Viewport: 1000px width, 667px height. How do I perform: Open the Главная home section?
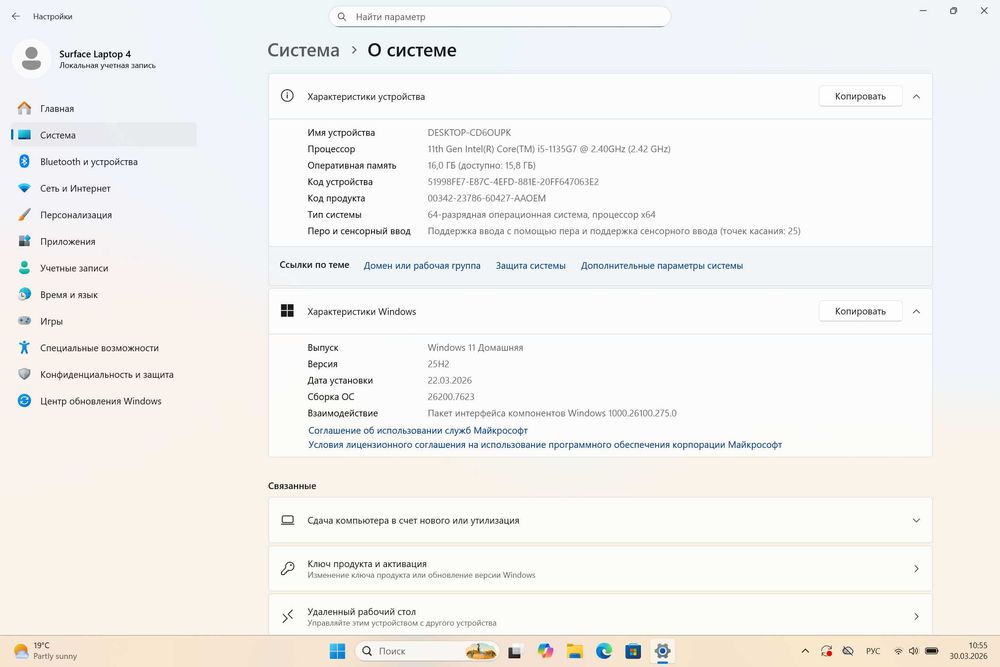coord(103,108)
